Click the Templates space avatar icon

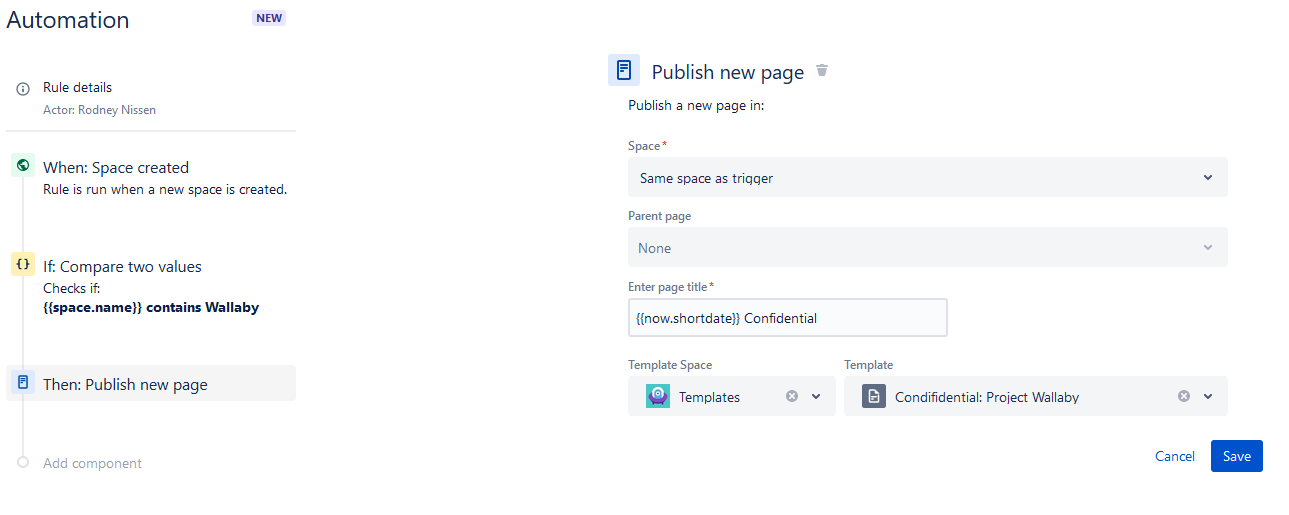tap(658, 397)
